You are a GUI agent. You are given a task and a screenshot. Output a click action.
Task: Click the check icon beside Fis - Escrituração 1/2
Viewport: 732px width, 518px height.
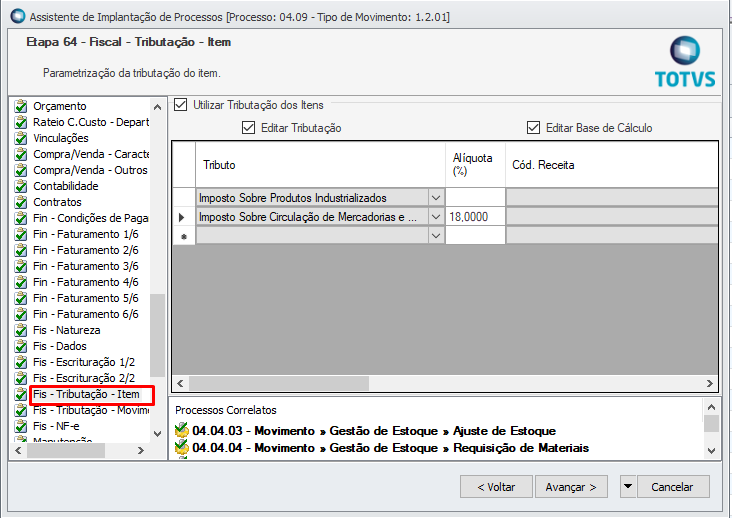(x=21, y=362)
